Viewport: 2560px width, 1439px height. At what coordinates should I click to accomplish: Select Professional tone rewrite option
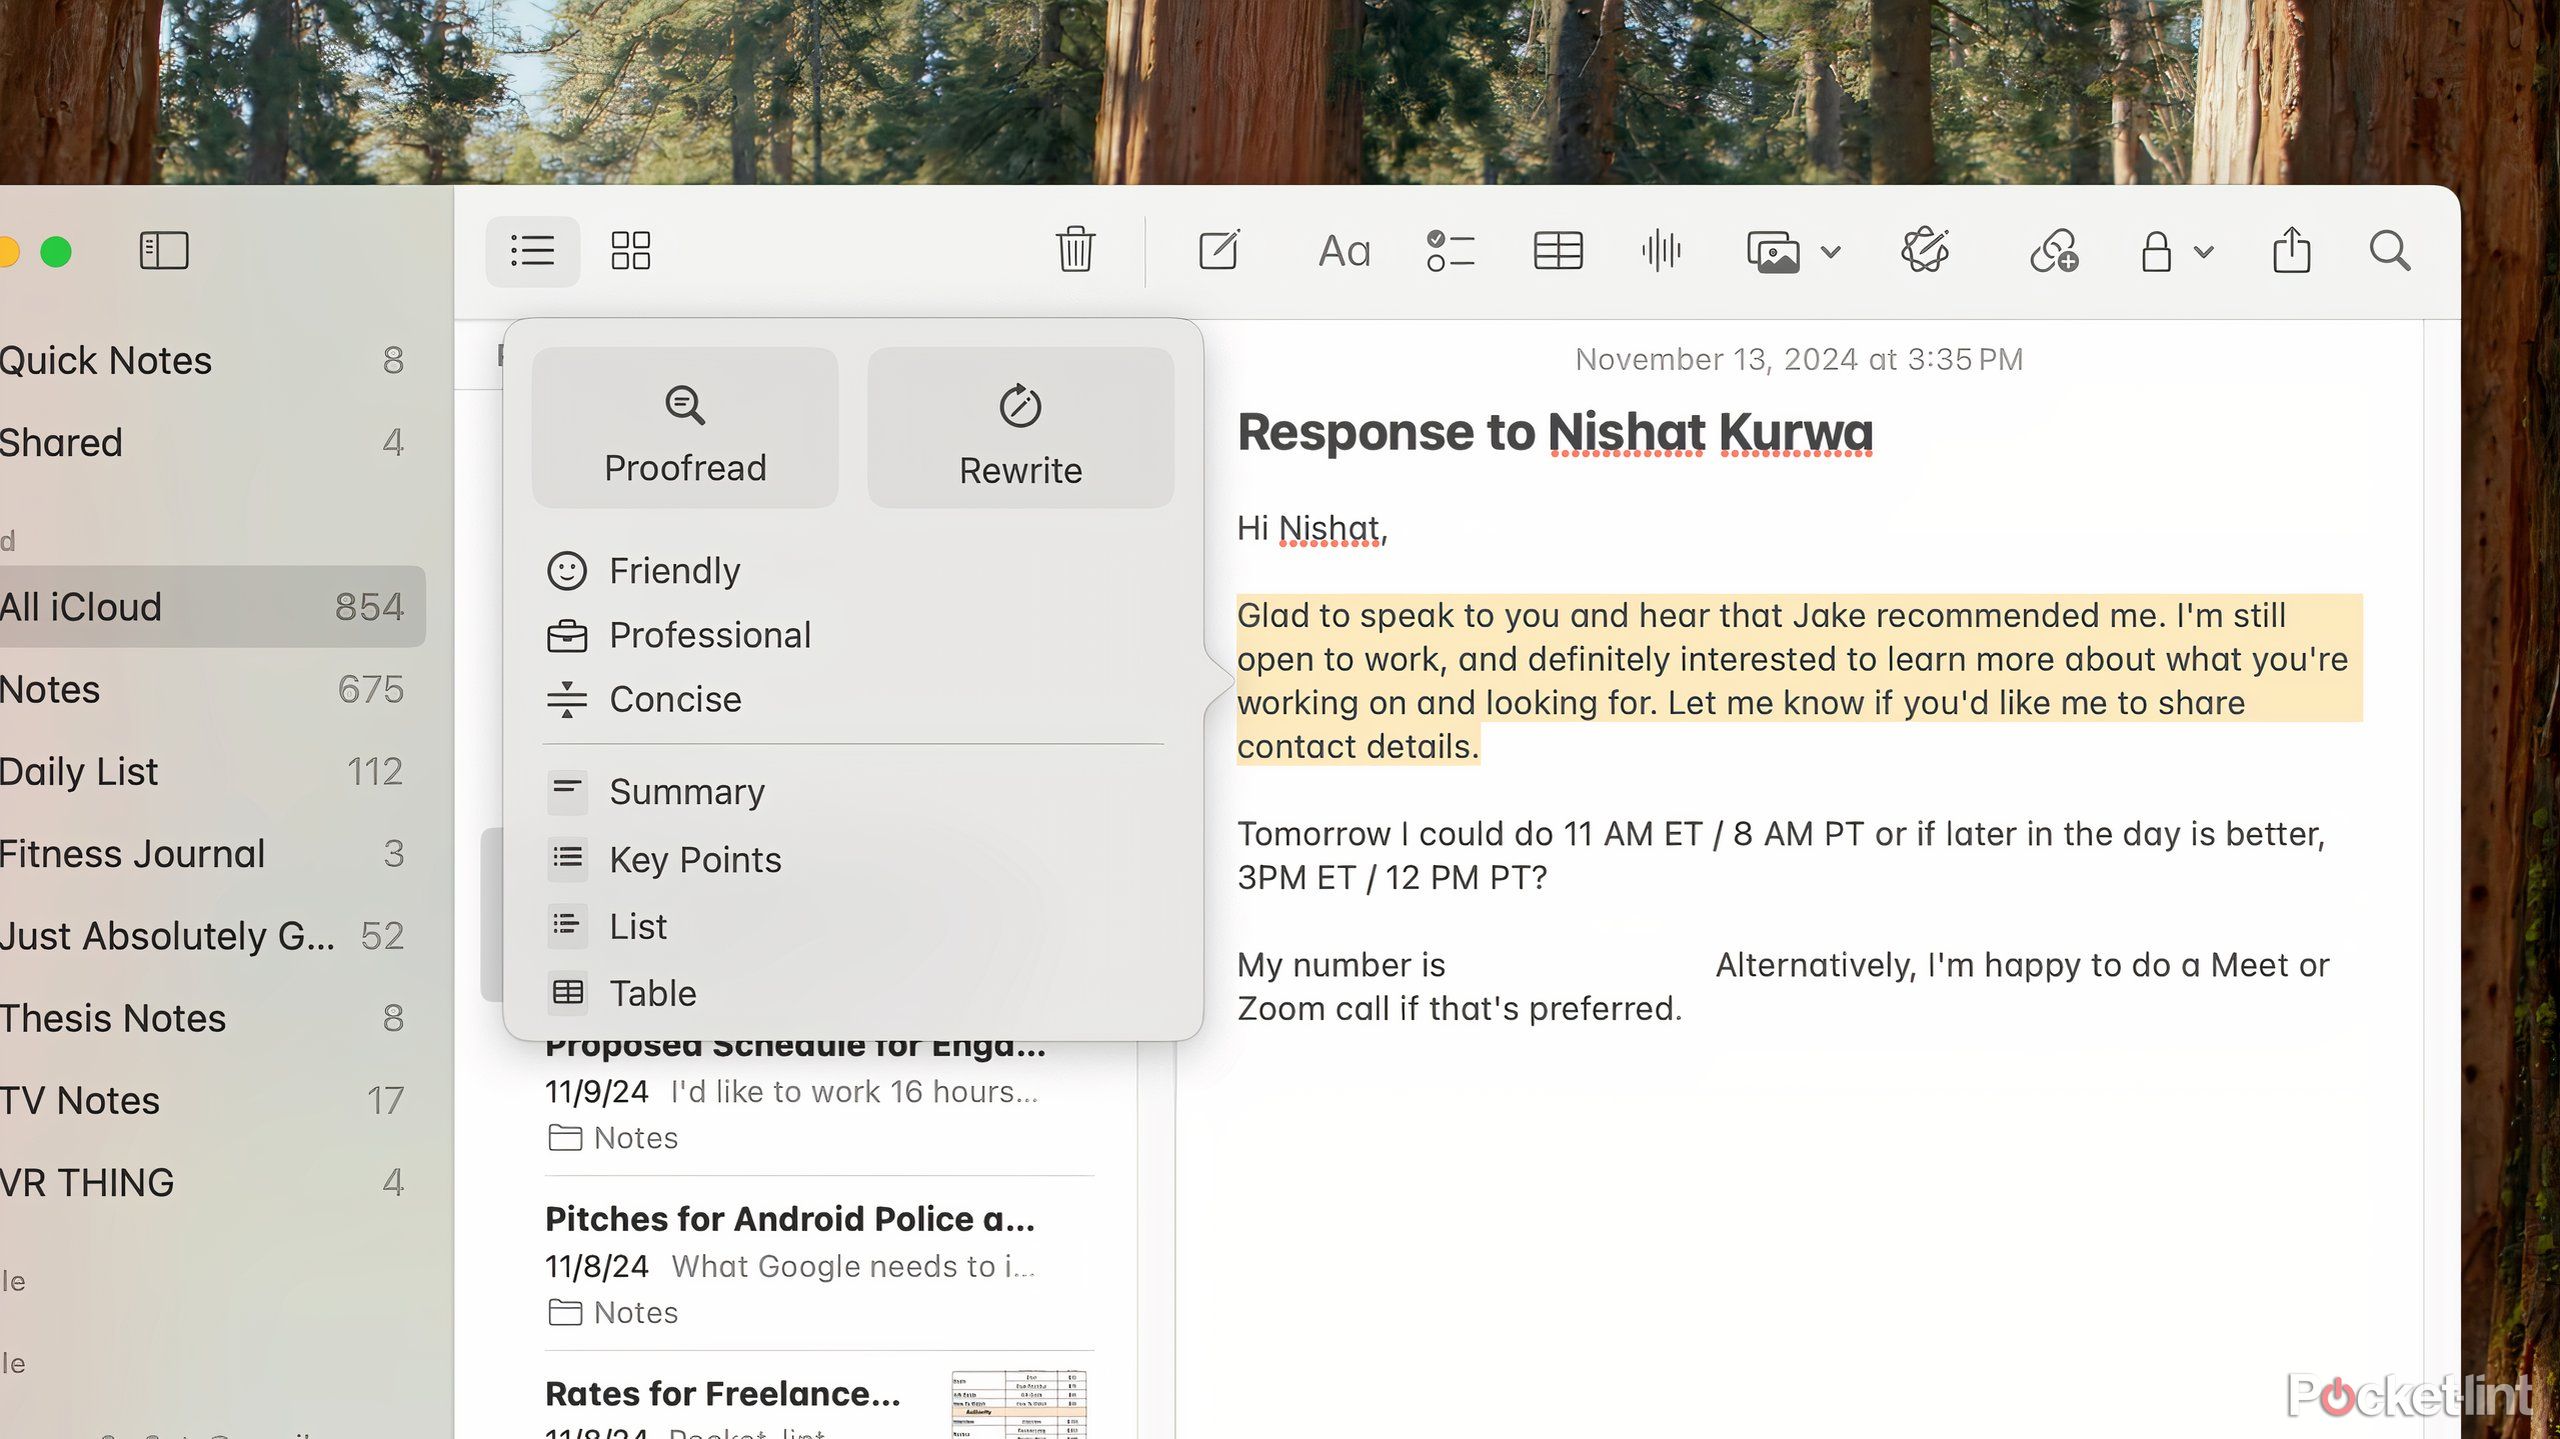click(709, 633)
